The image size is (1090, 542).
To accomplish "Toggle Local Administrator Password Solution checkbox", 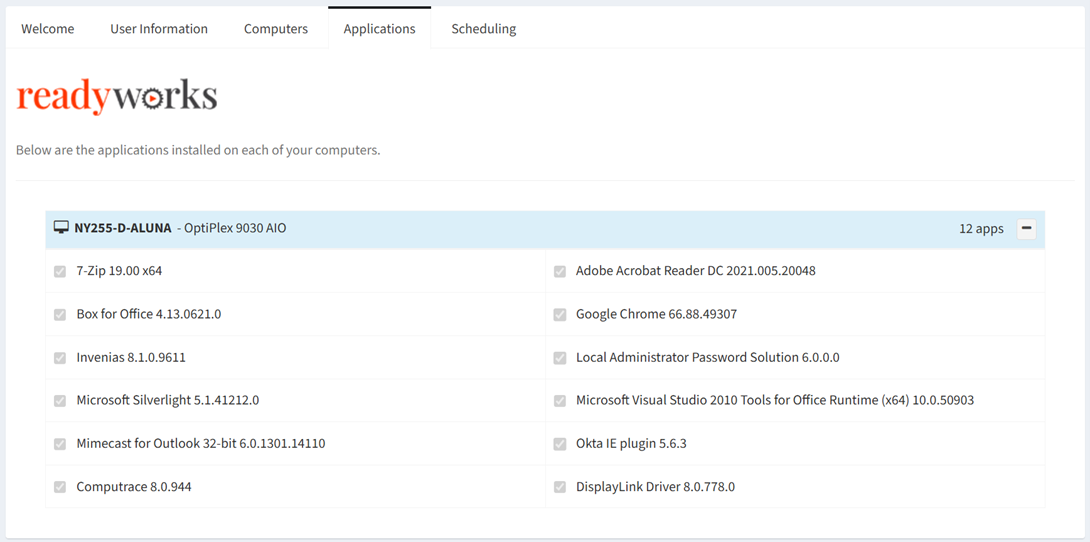I will click(x=560, y=357).
